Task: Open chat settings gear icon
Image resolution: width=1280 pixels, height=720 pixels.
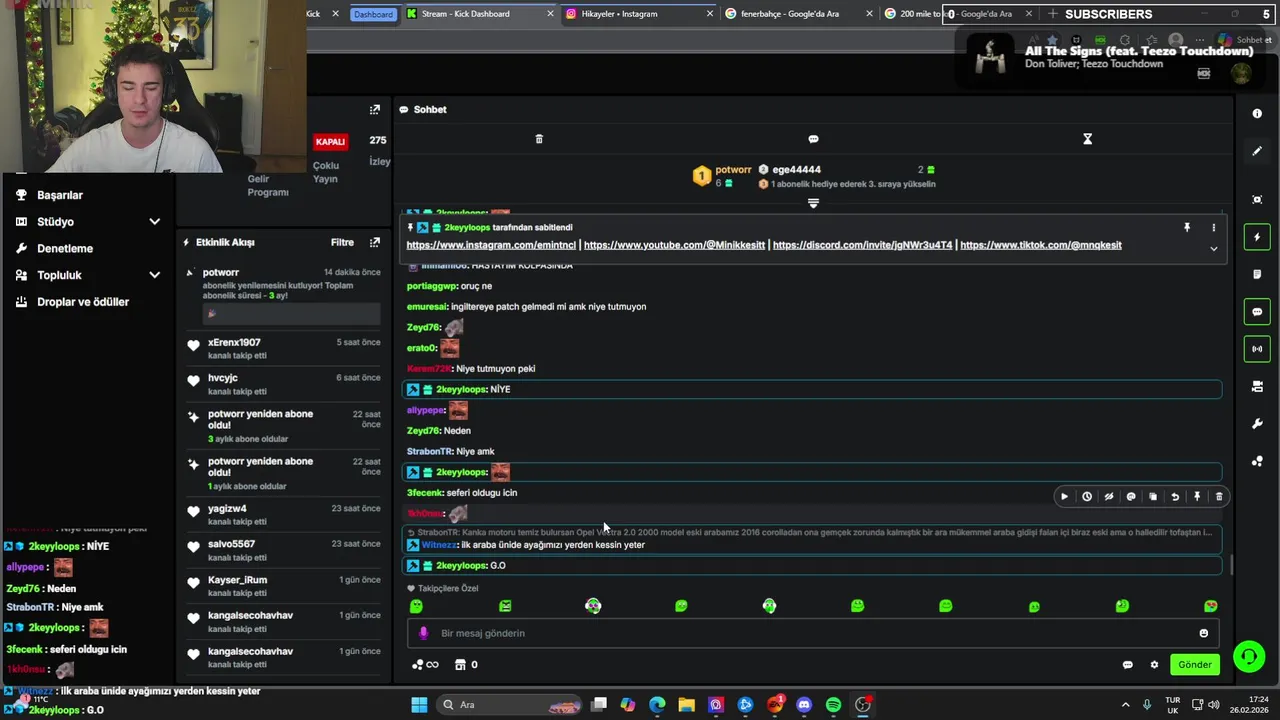Action: 1154,665
